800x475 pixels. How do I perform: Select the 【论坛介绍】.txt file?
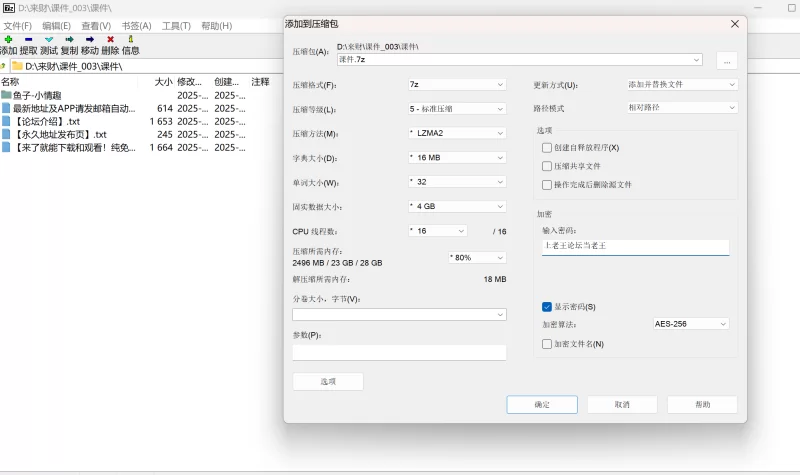point(46,121)
